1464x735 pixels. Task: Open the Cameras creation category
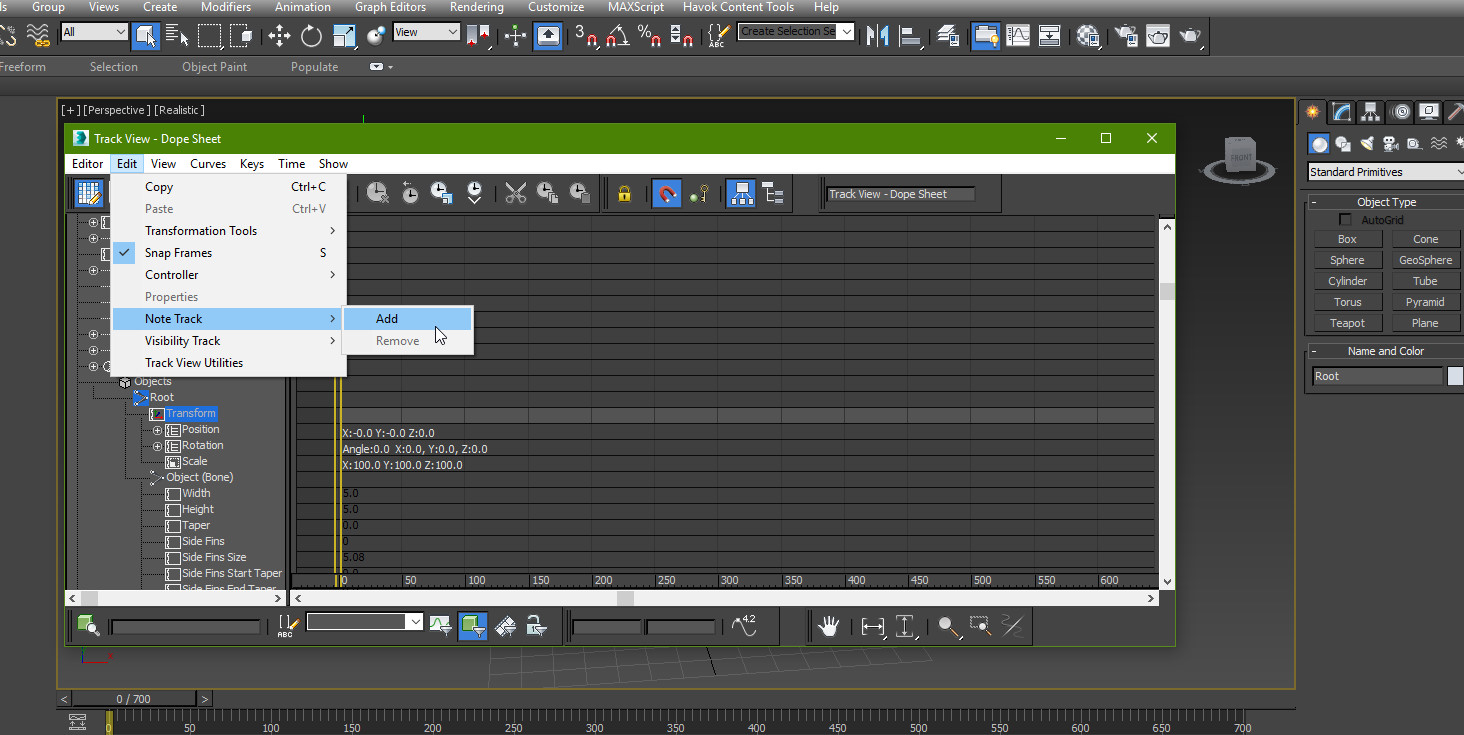click(x=1390, y=143)
